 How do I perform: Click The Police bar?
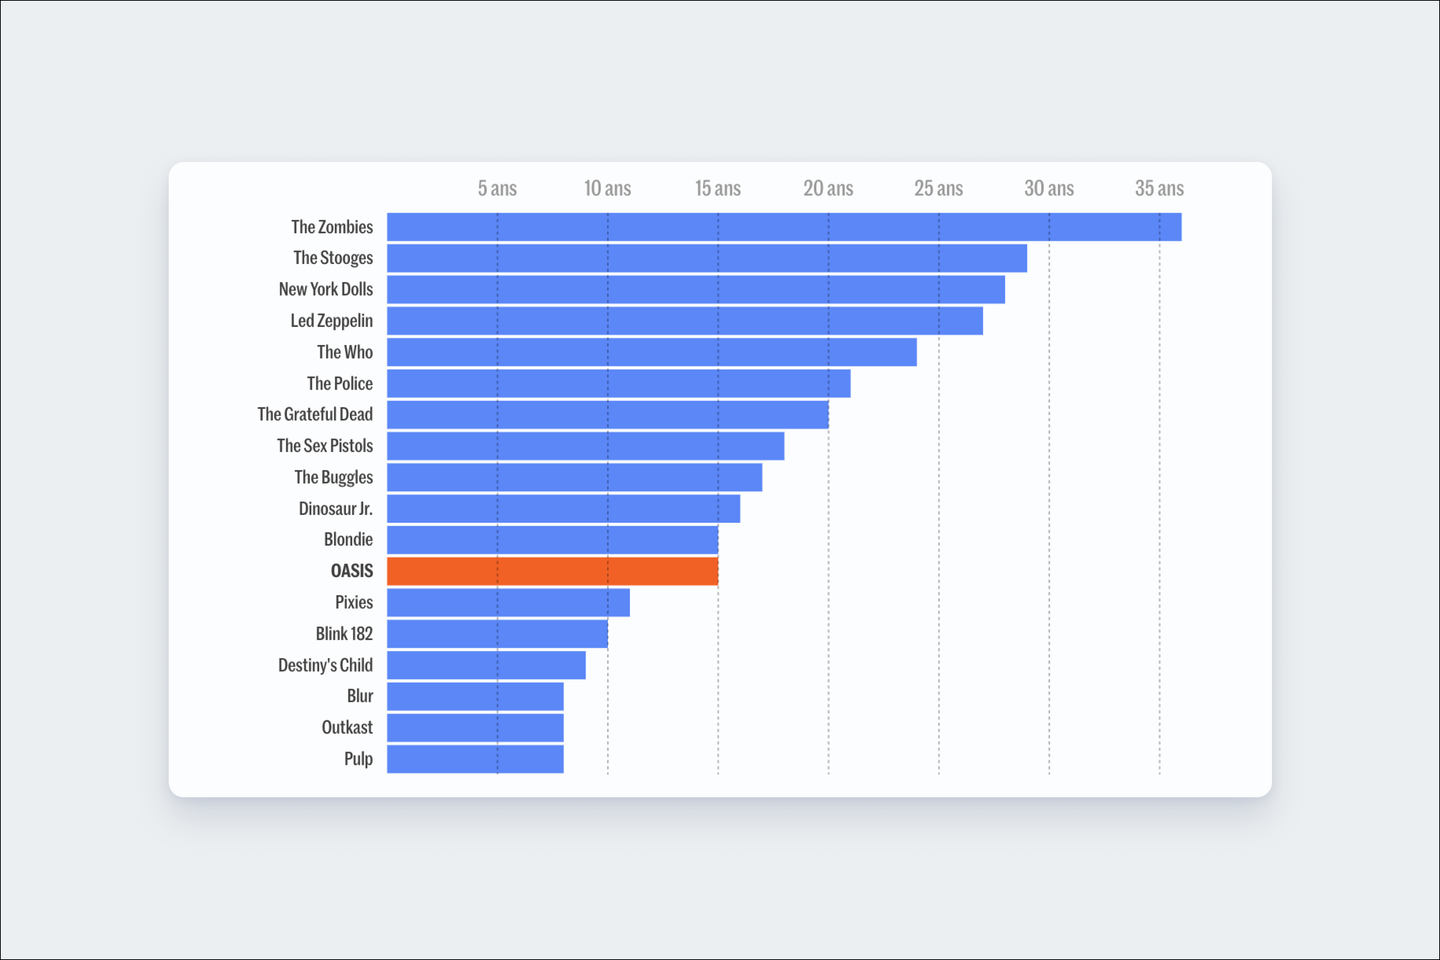(x=619, y=383)
